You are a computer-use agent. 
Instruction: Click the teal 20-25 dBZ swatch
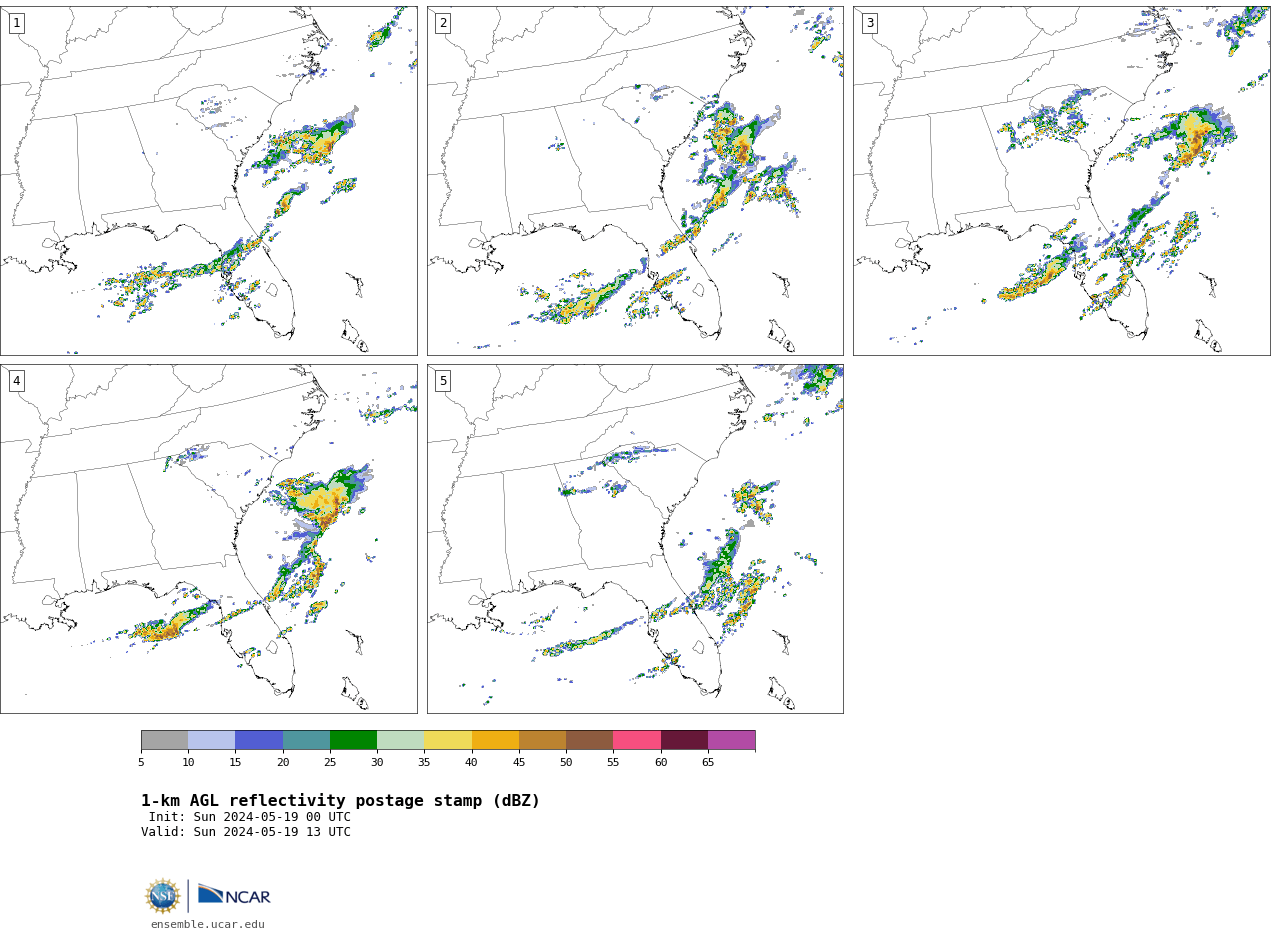coord(306,740)
